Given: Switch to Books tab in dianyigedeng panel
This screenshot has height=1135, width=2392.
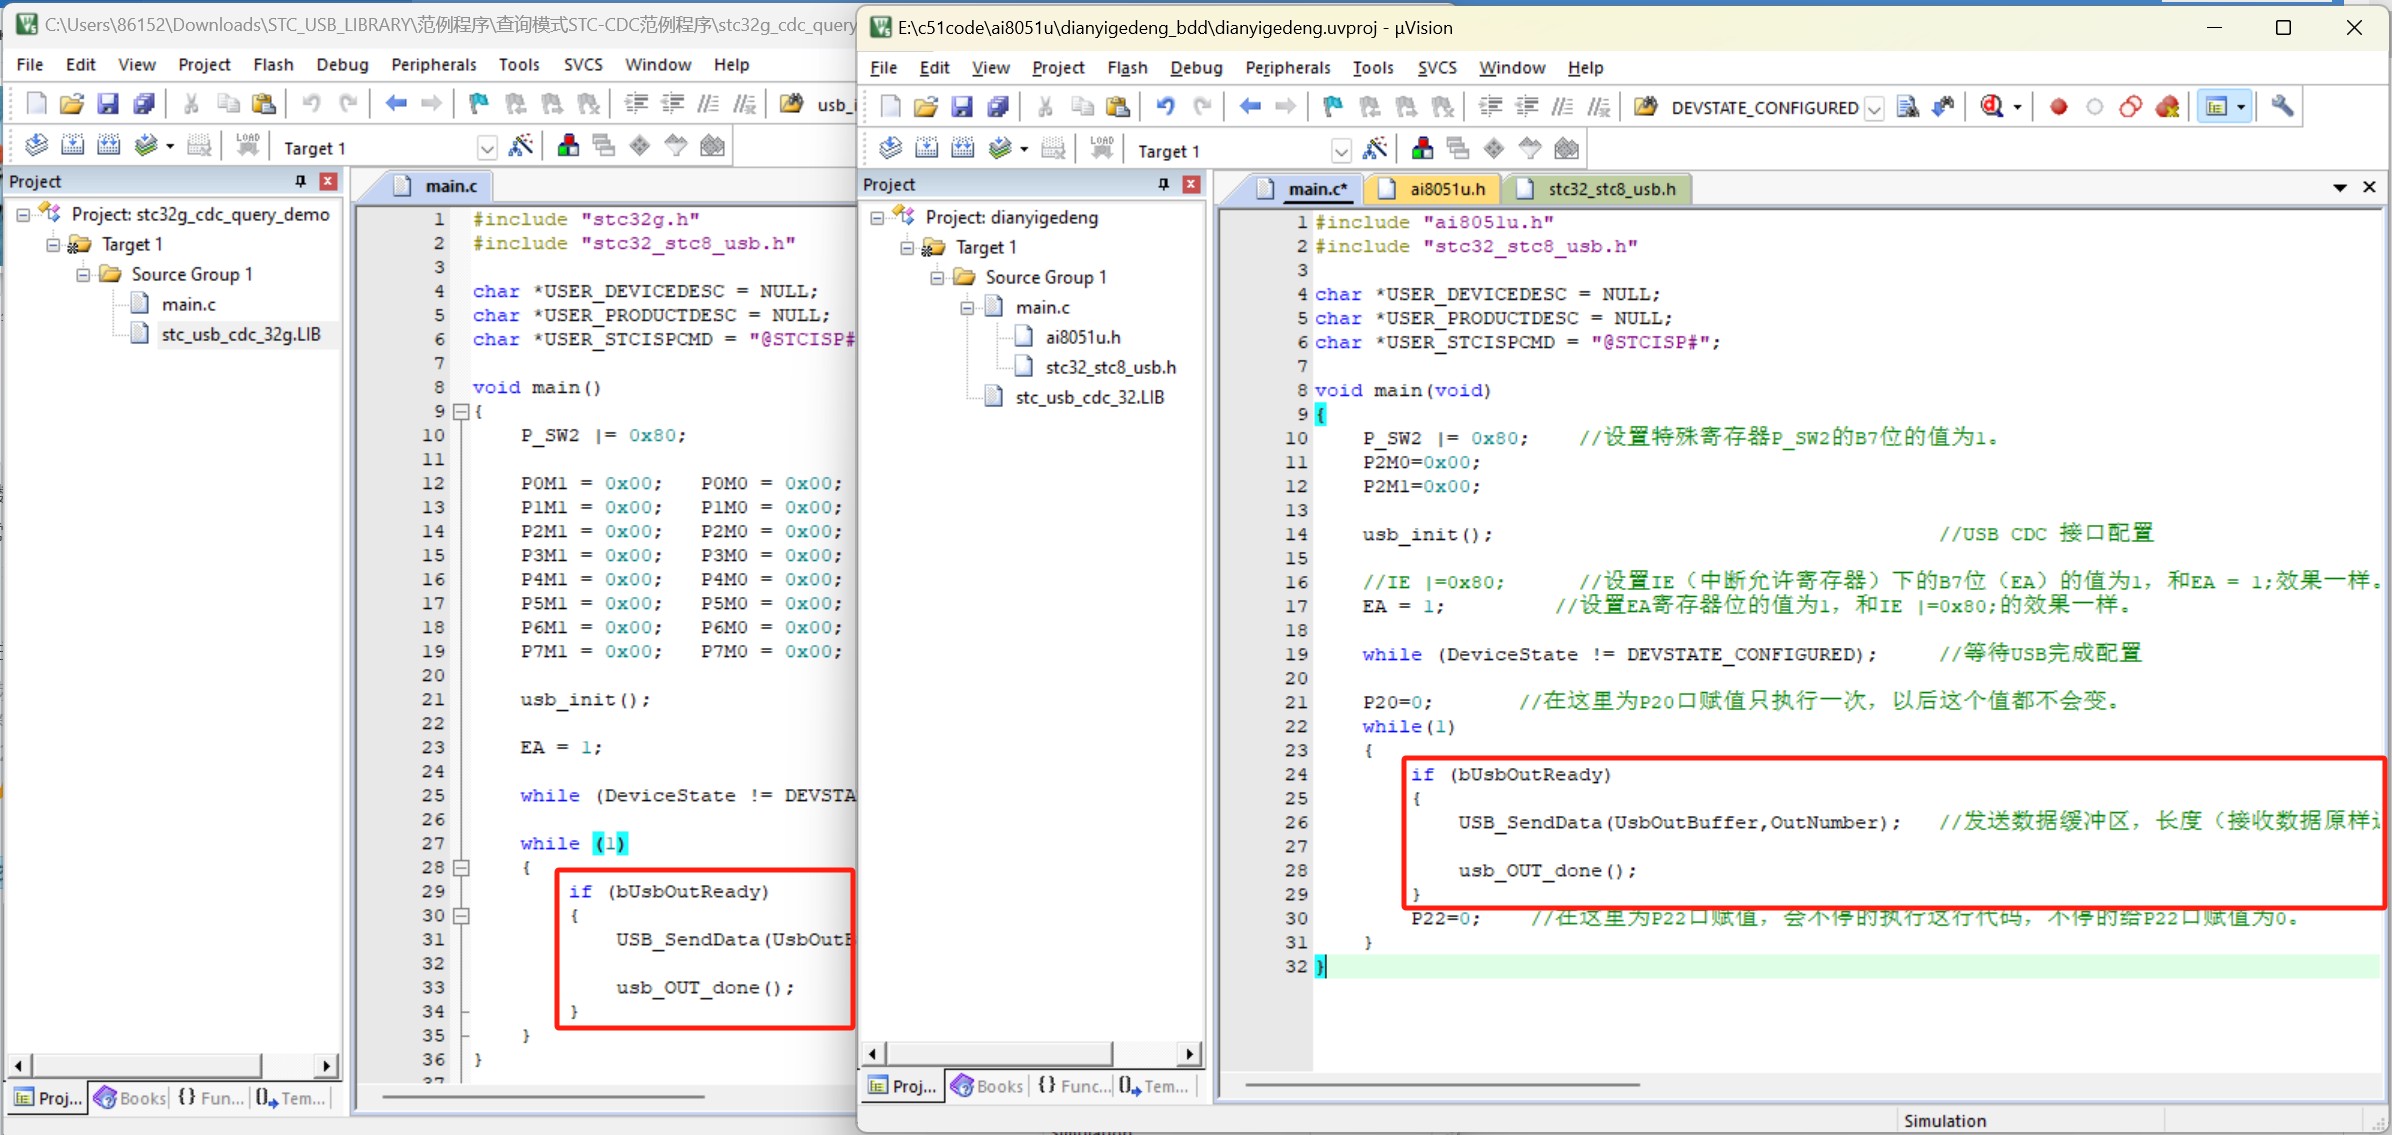Looking at the screenshot, I should [986, 1085].
